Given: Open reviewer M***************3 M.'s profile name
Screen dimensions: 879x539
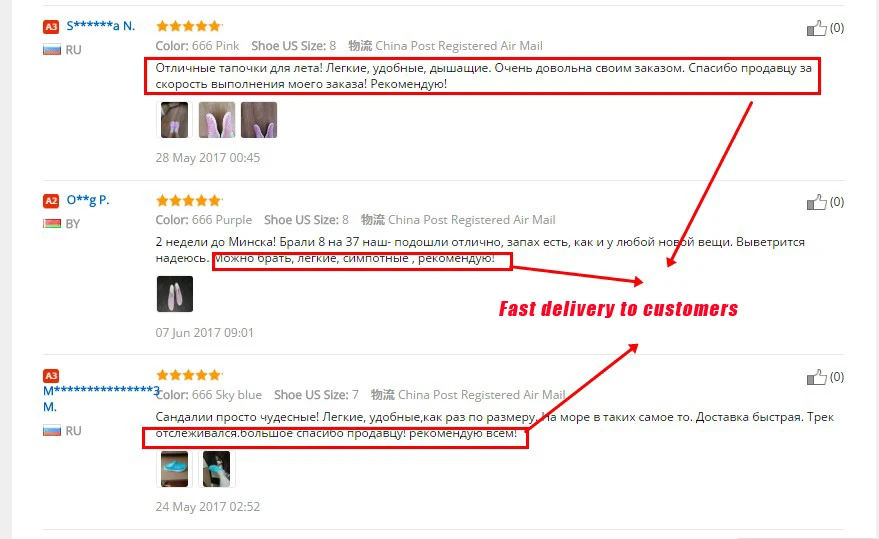Looking at the screenshot, I should tap(101, 399).
